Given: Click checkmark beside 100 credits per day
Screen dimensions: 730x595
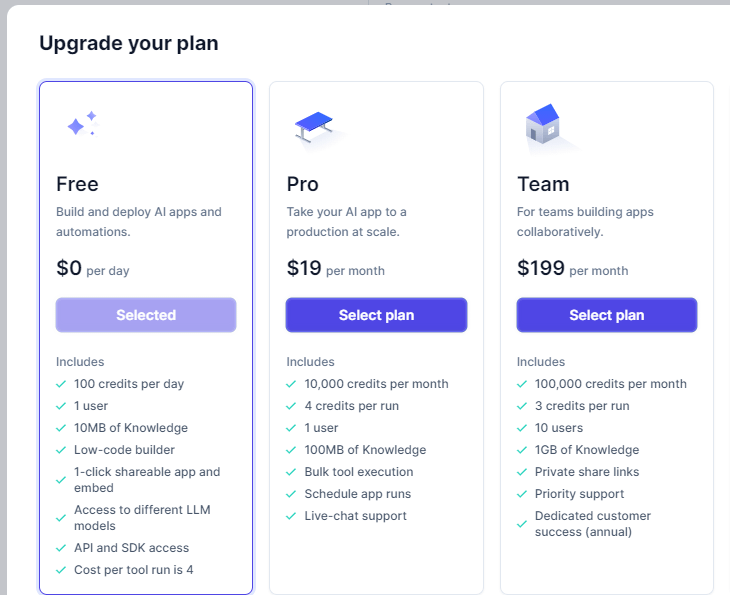Looking at the screenshot, I should (62, 384).
